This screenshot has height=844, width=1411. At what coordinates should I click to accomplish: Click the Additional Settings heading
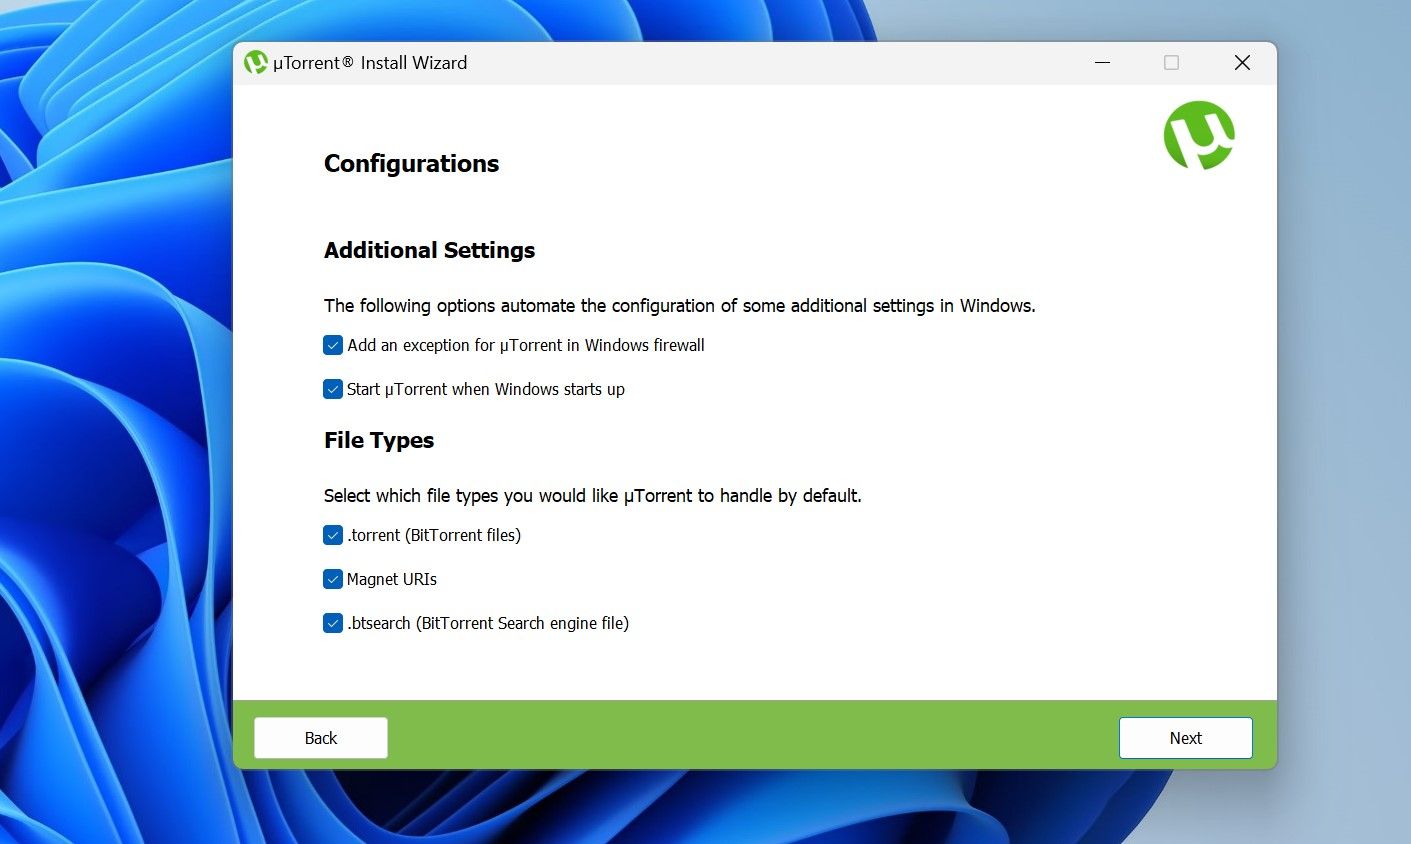point(428,250)
